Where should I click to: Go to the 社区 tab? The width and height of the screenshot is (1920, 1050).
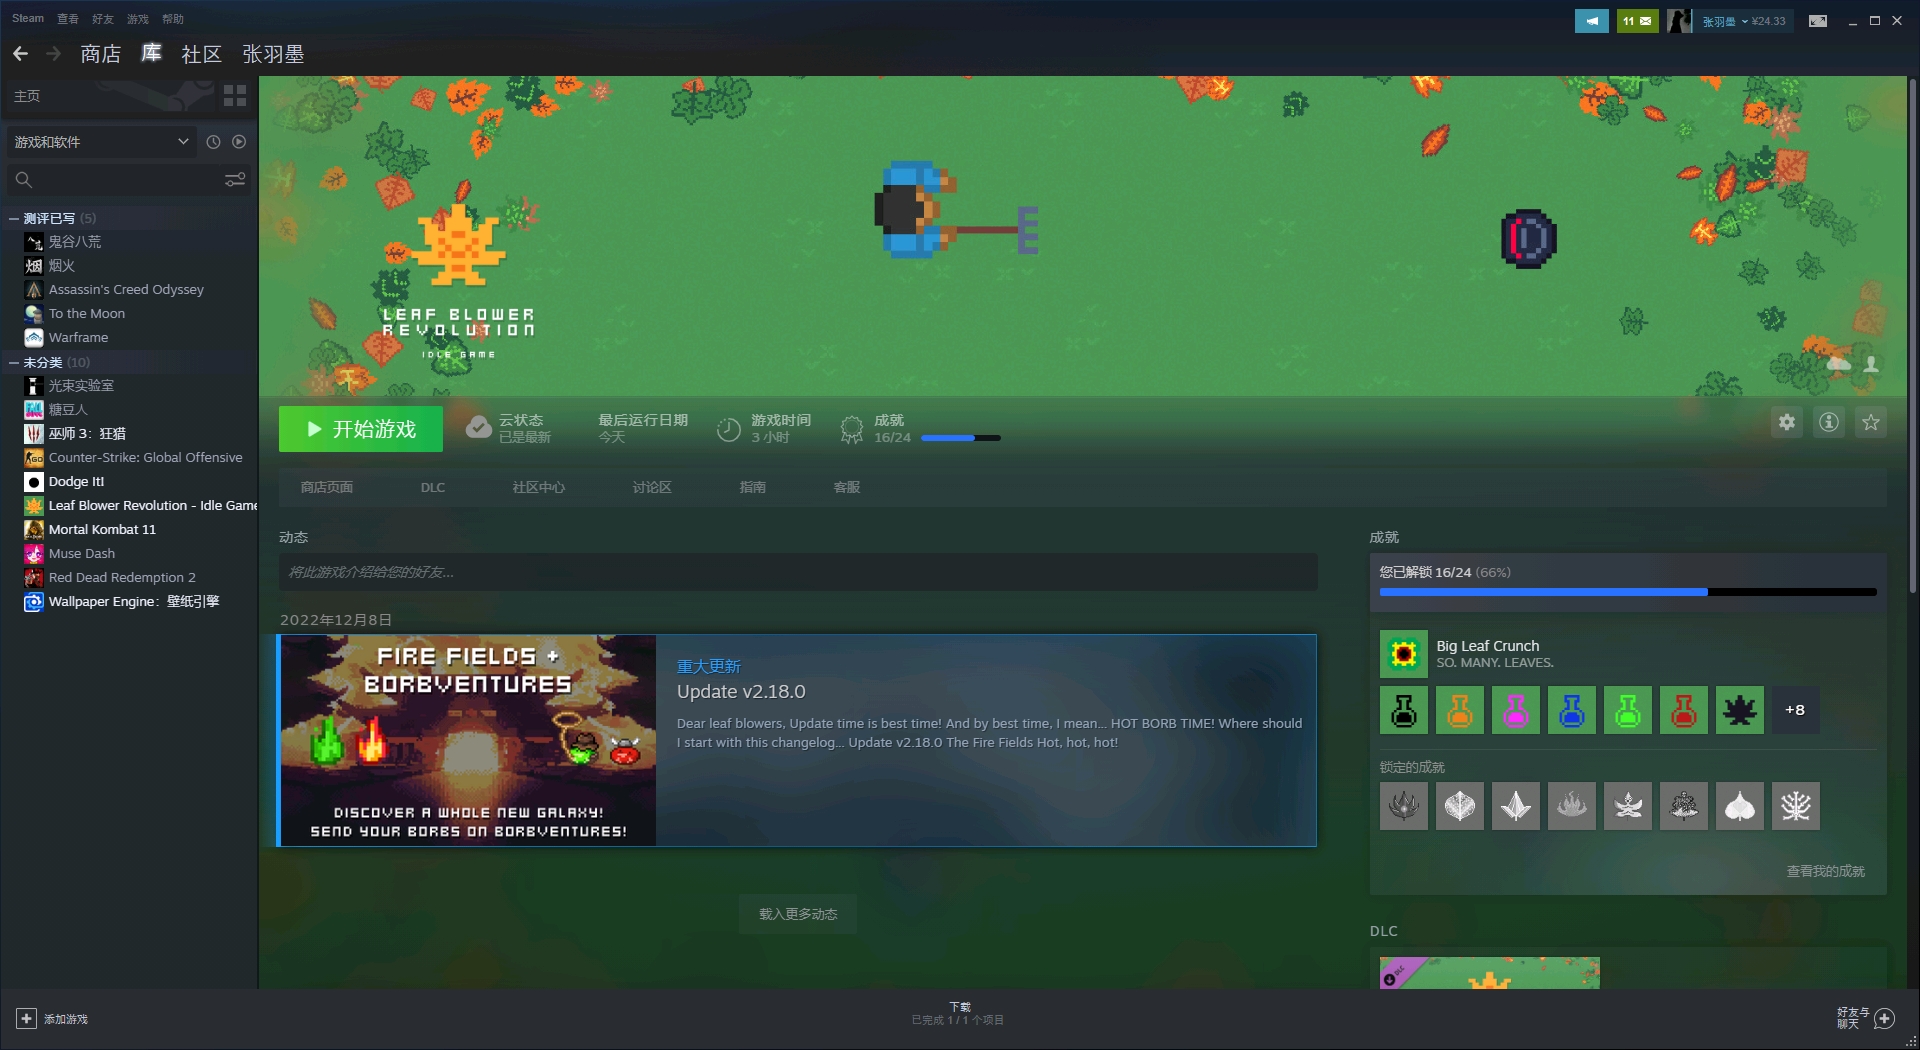click(201, 54)
